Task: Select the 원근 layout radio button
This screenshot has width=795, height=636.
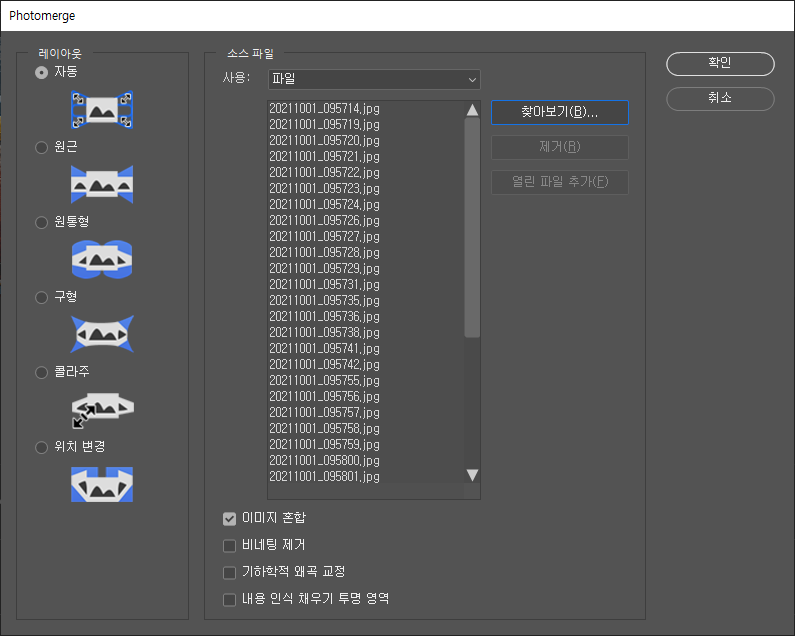Action: coord(42,148)
